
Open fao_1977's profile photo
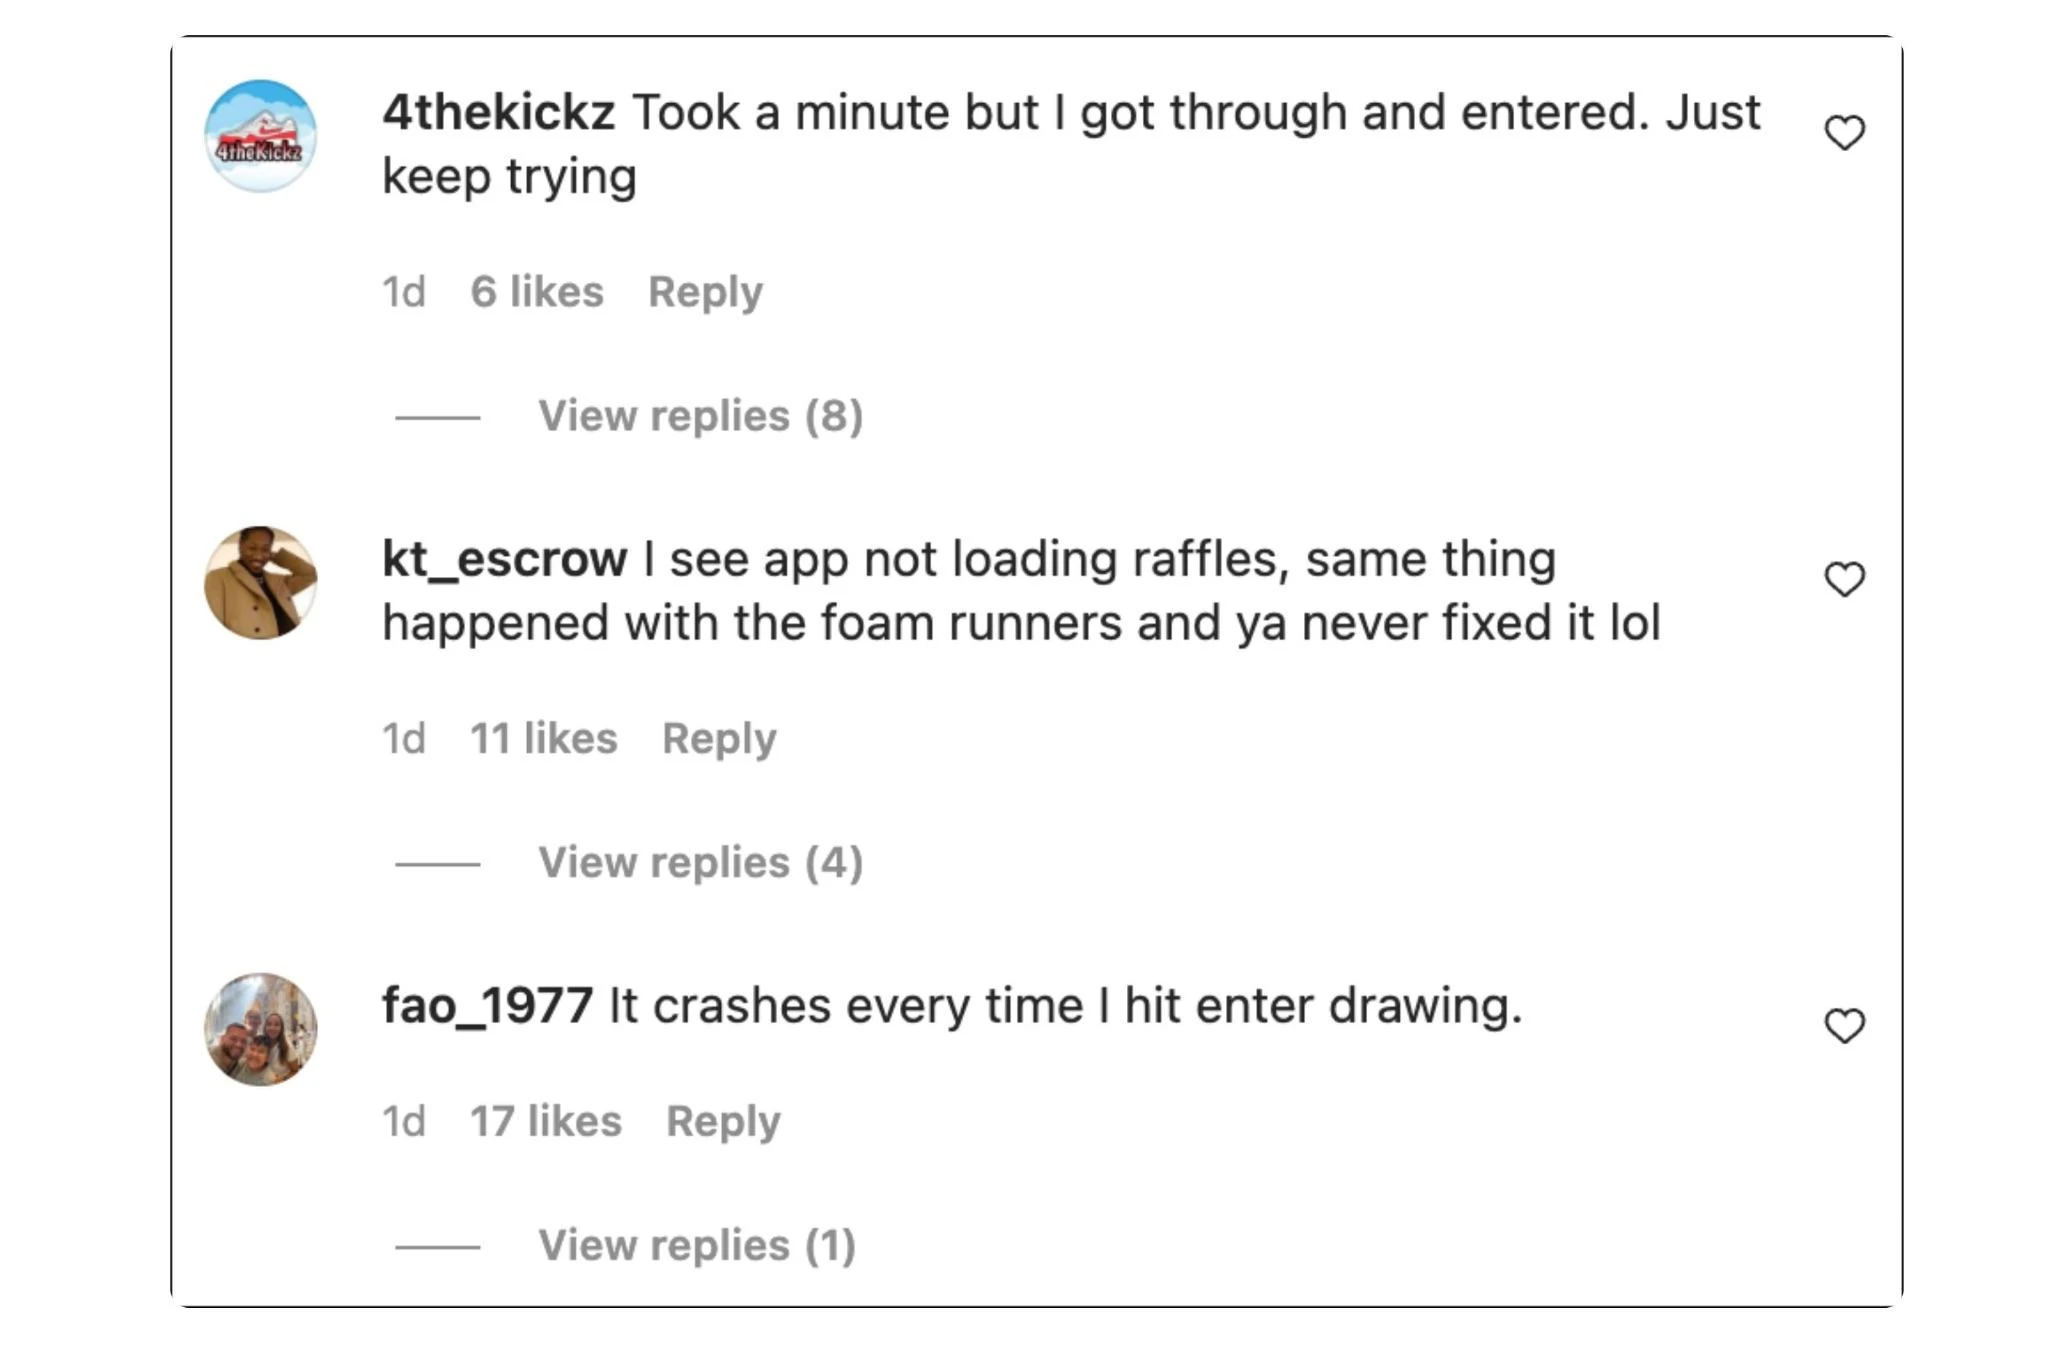point(261,1029)
